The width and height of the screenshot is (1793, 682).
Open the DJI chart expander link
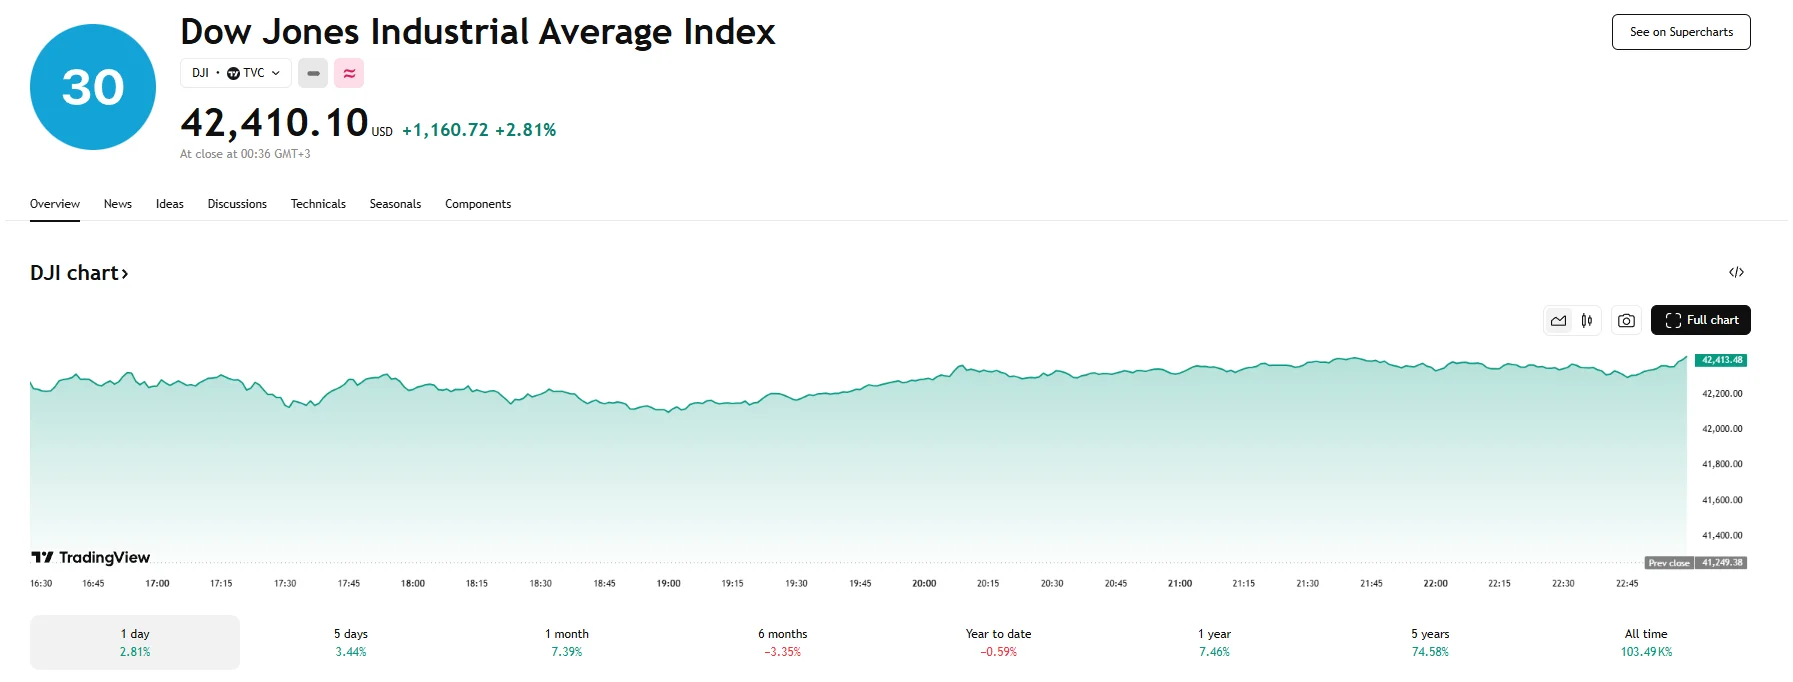tap(80, 272)
